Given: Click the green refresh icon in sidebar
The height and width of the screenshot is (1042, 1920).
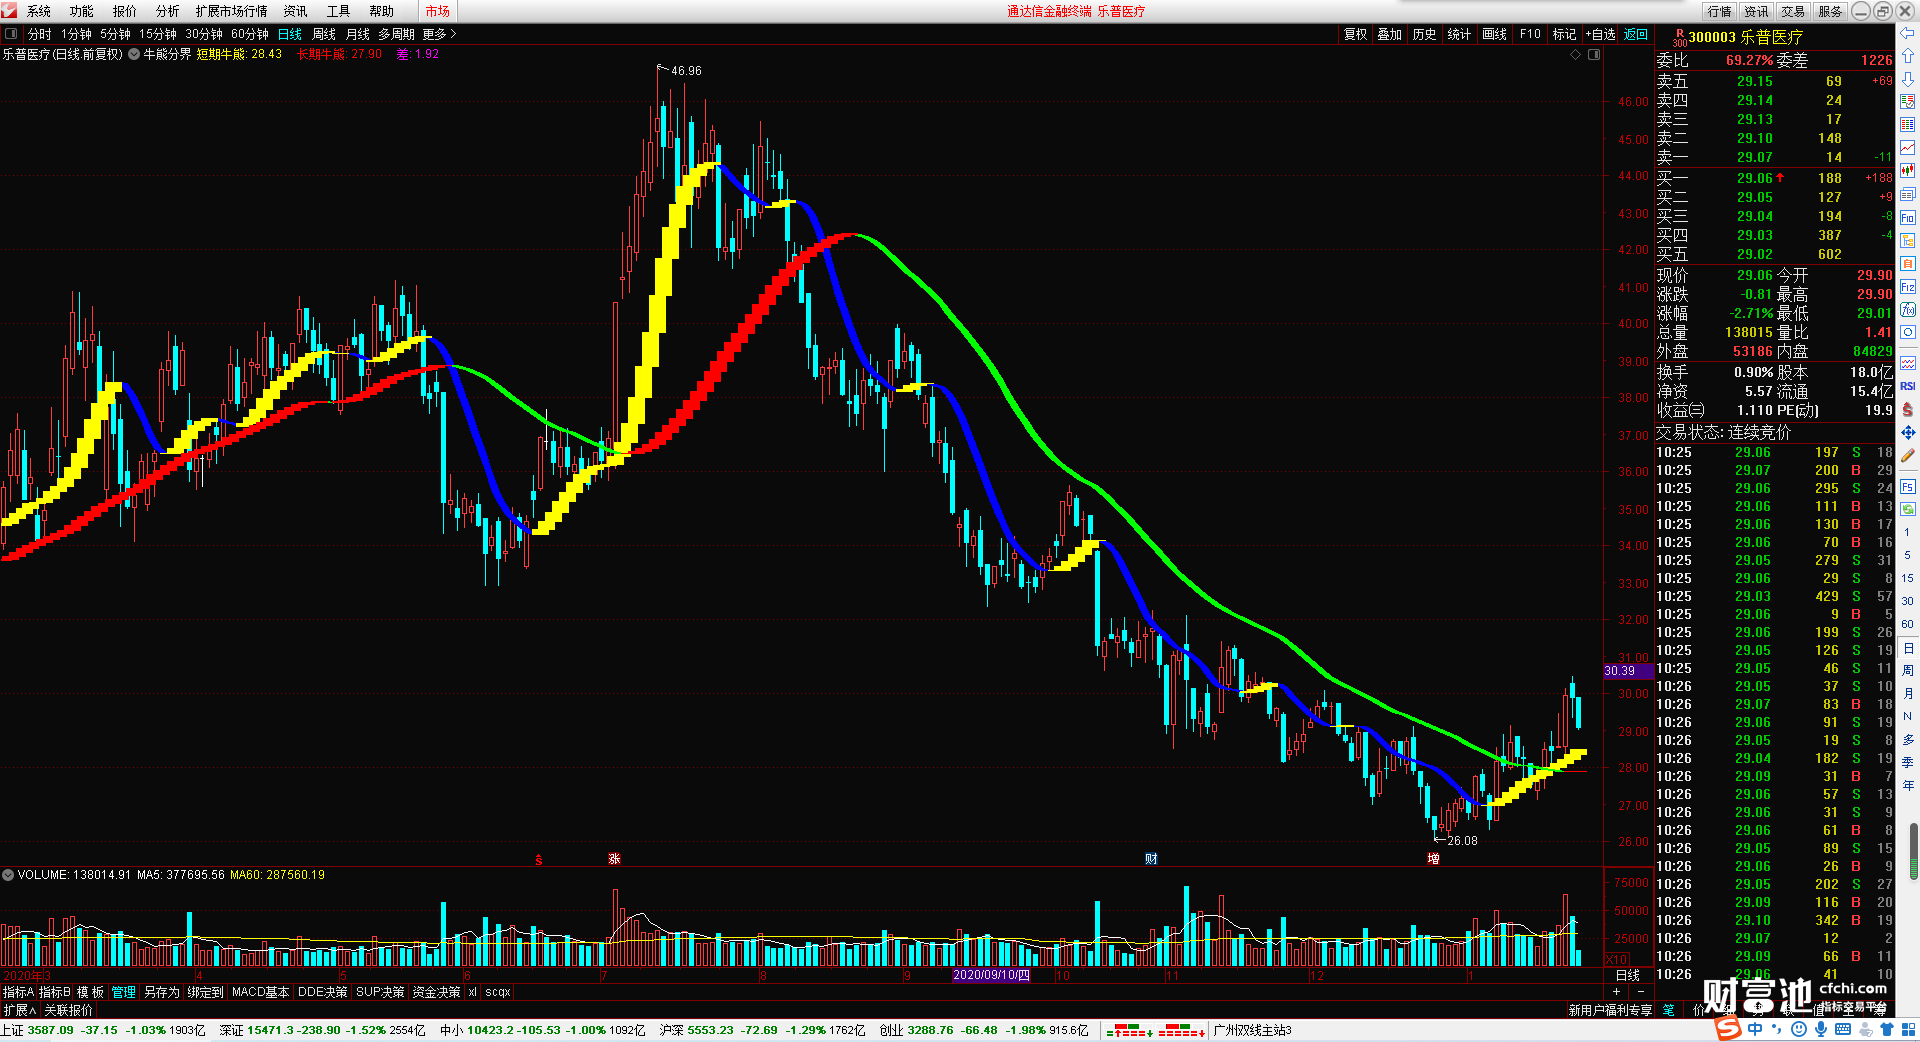Looking at the screenshot, I should (1907, 509).
